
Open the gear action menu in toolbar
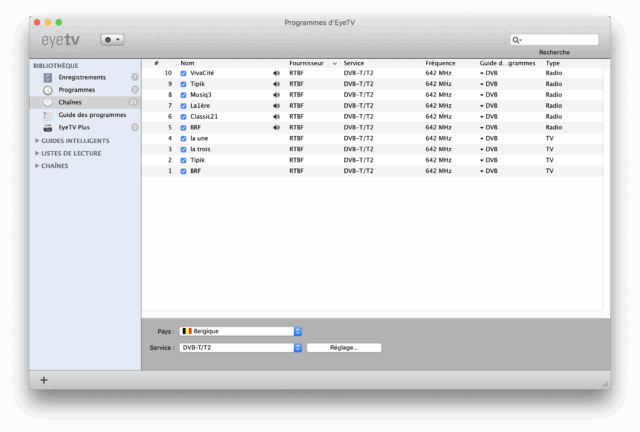coord(112,39)
